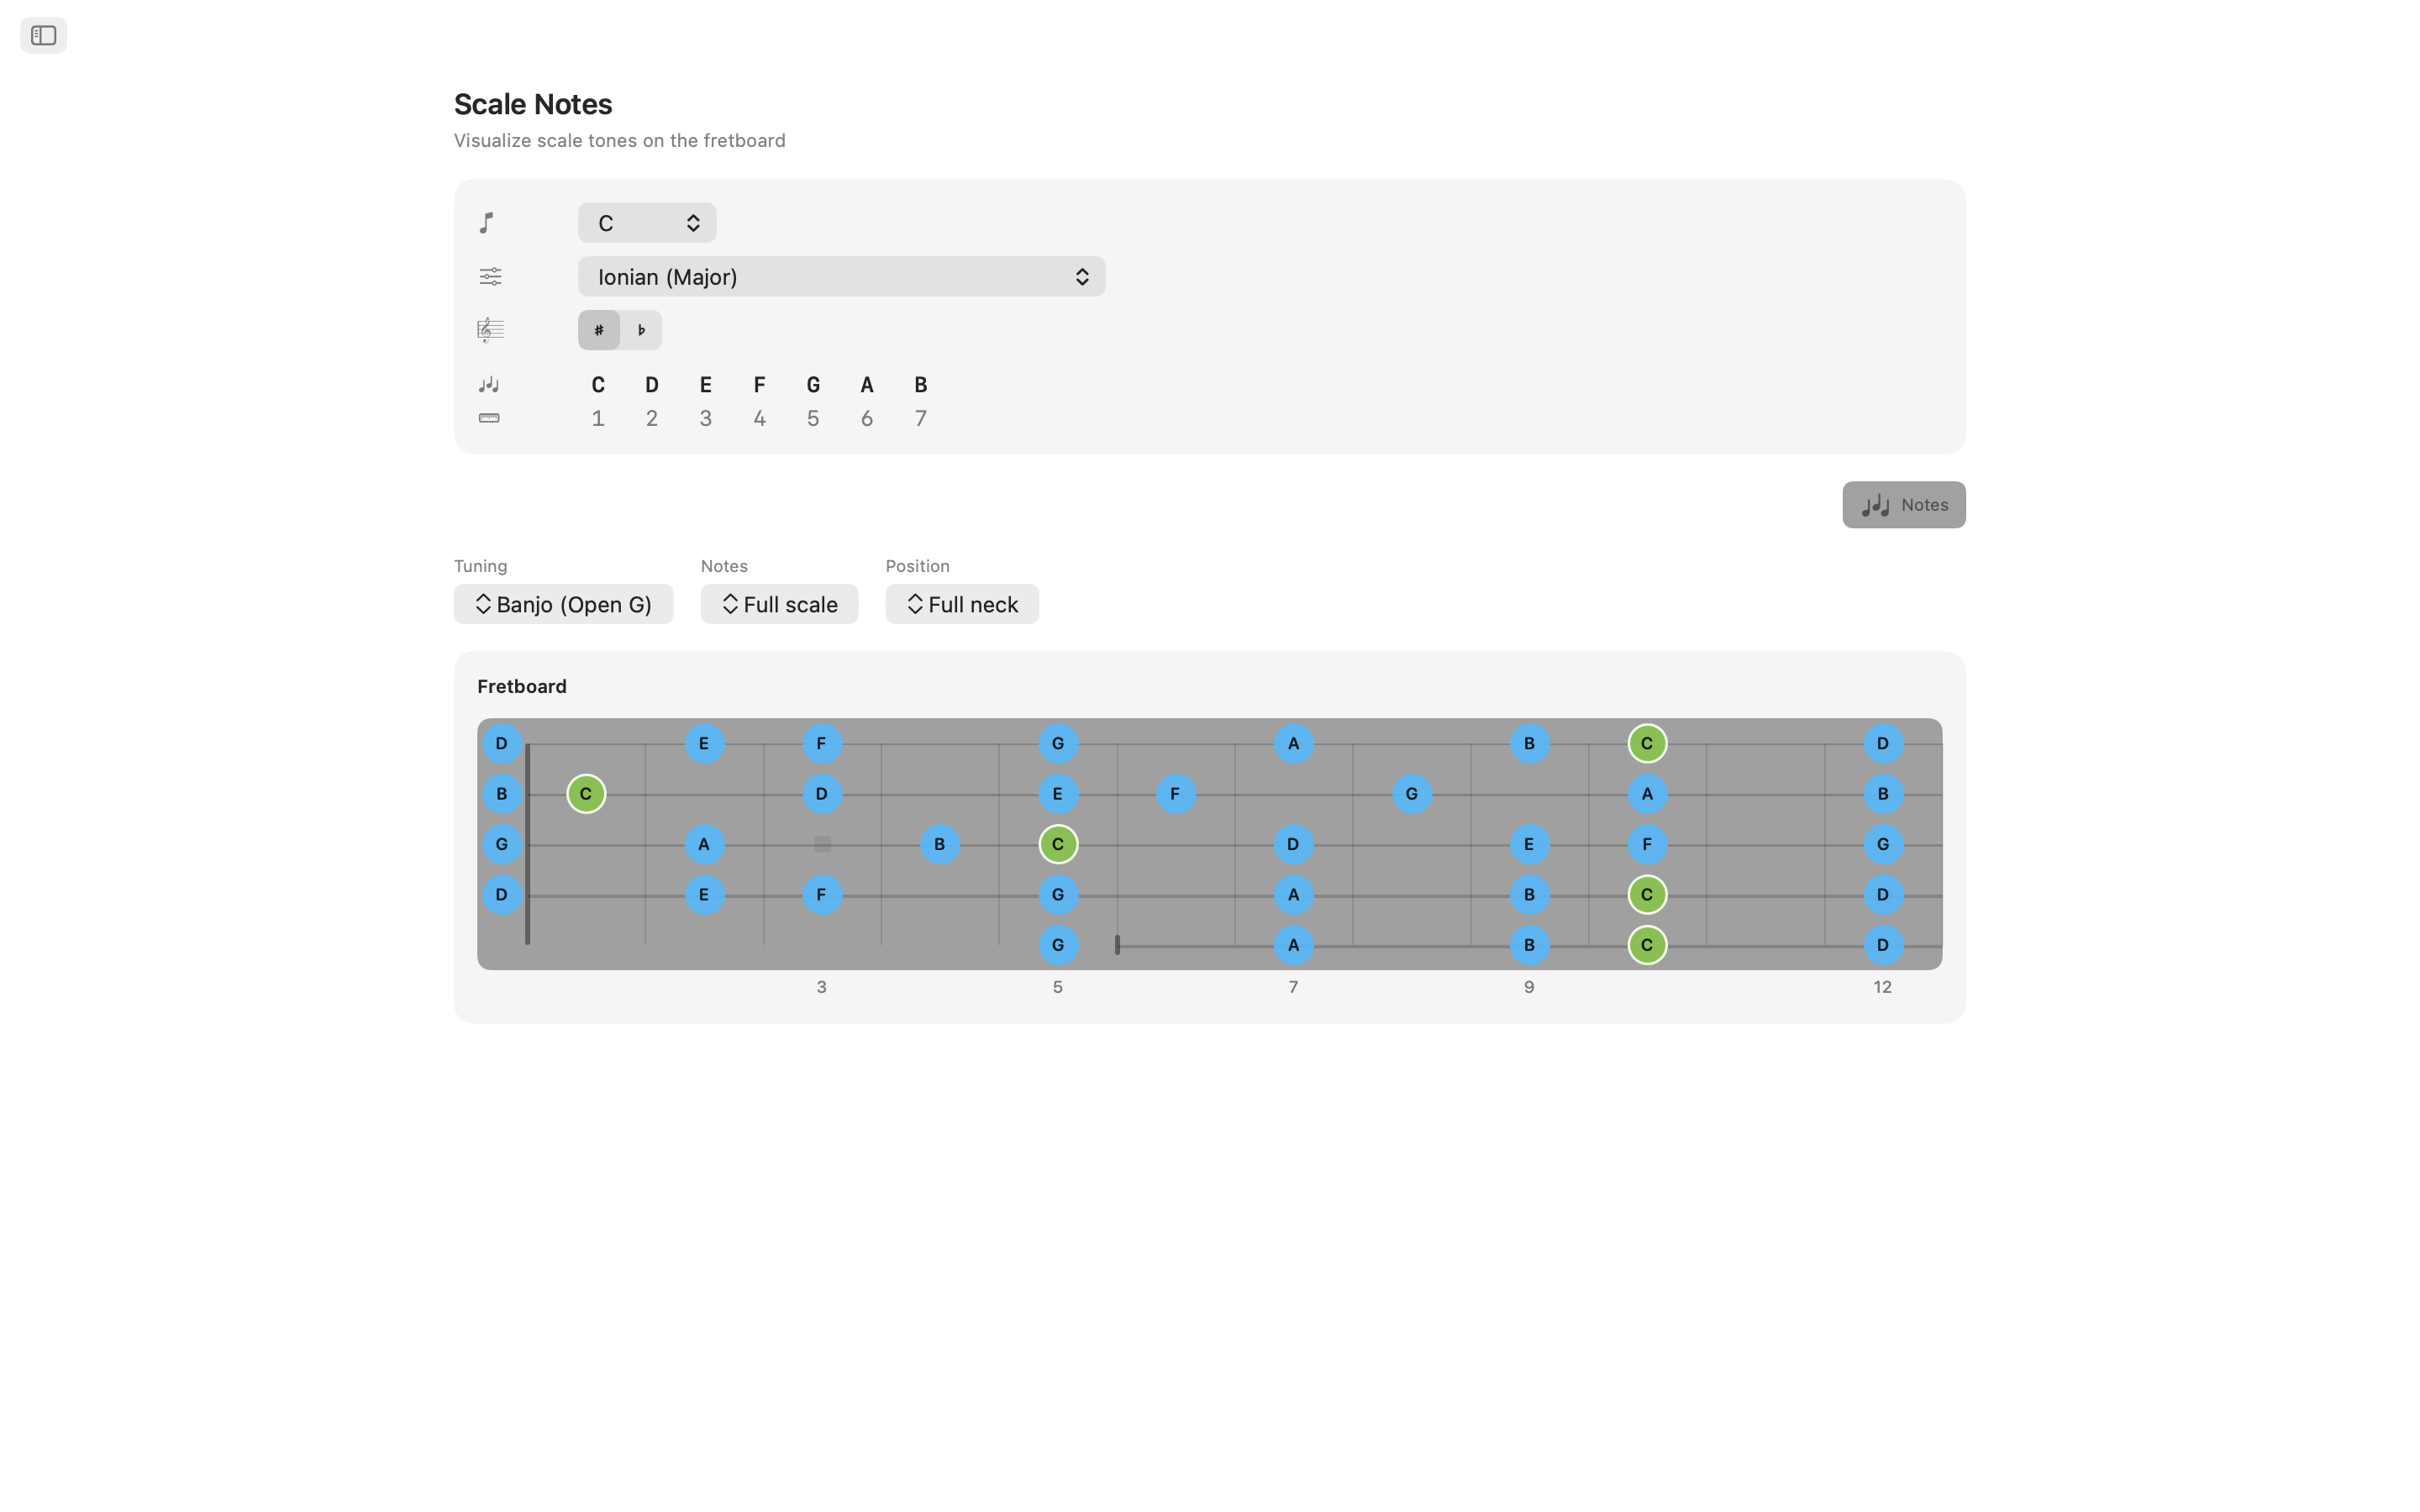Click fret number 7 label

[x=1294, y=988]
